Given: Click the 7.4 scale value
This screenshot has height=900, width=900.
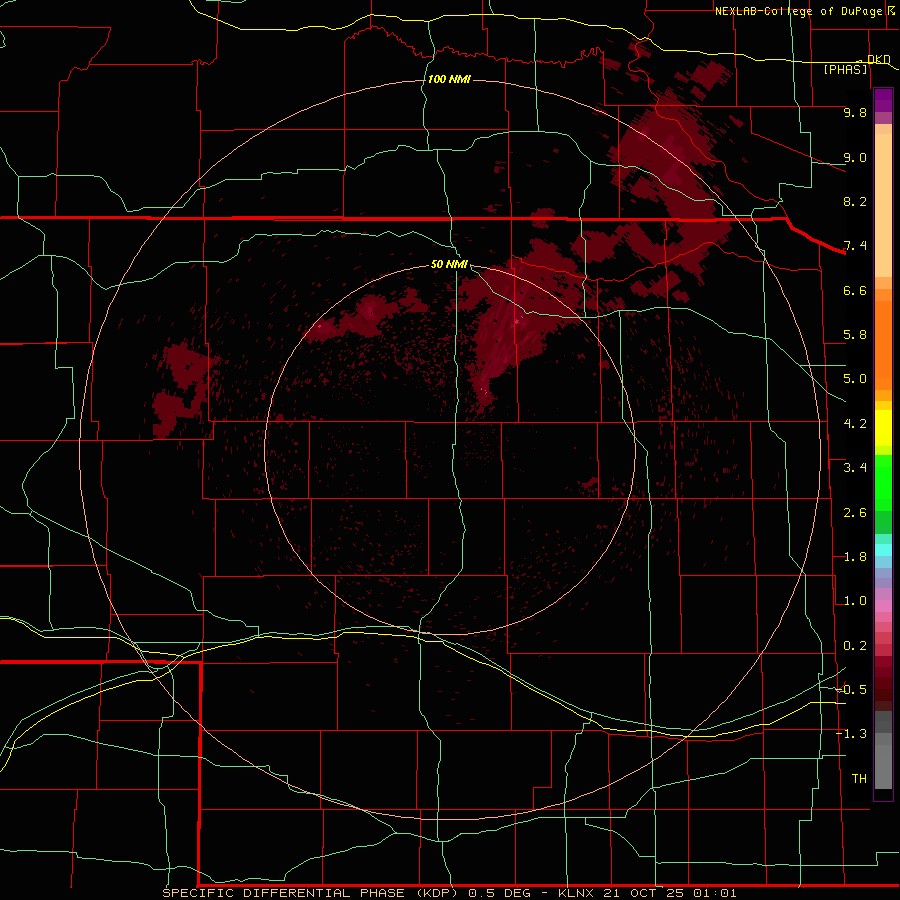Looking at the screenshot, I should pos(855,246).
